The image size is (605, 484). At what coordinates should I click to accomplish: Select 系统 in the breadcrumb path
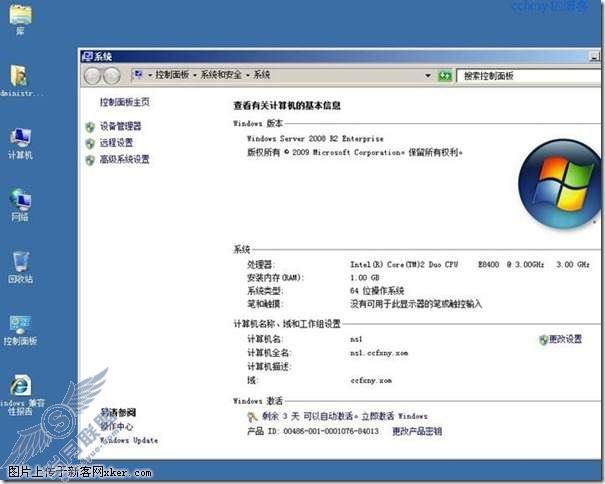[x=261, y=75]
